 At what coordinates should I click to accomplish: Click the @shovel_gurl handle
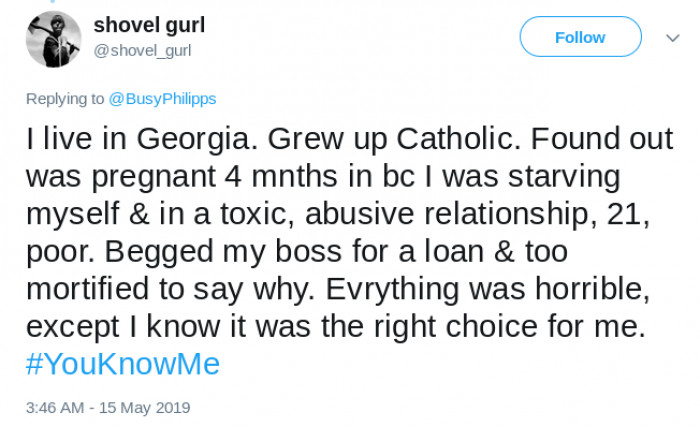tap(142, 50)
